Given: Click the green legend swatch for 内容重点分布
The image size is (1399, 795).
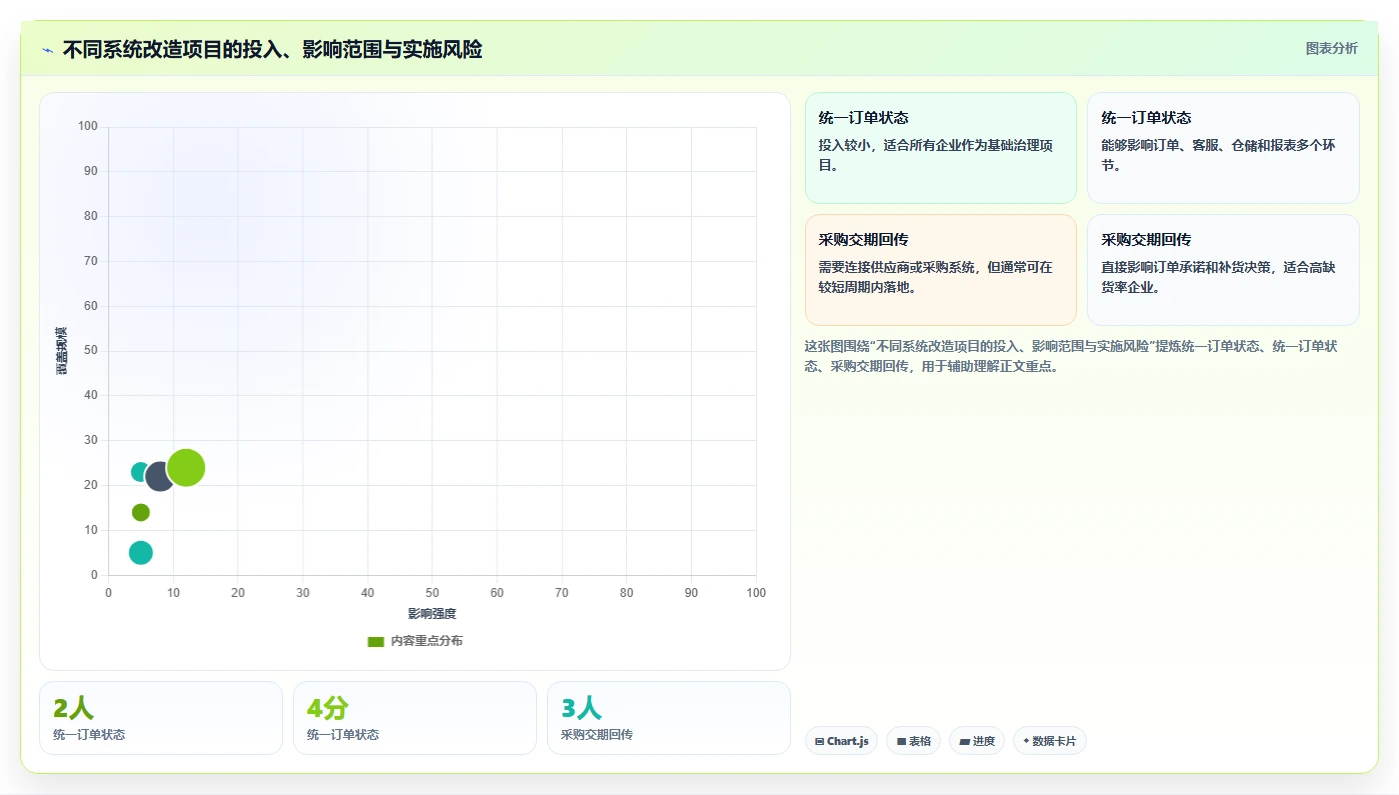Looking at the screenshot, I should 376,642.
